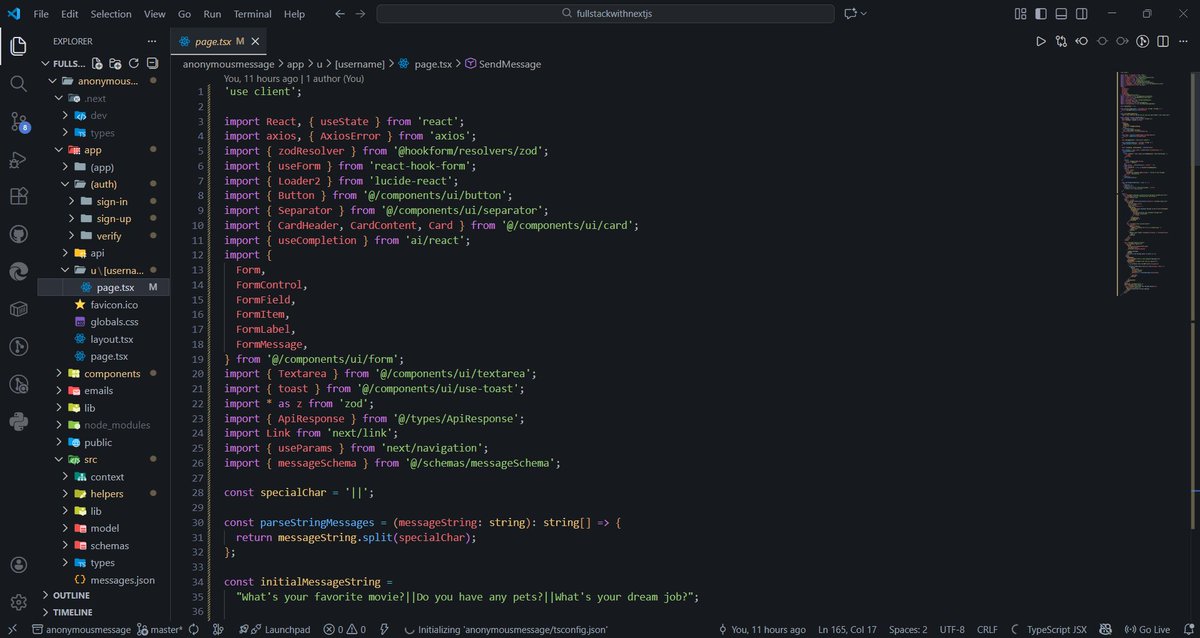Screen dimensions: 1200x638
Task: Click the master branch in status bar
Action: click(x=162, y=629)
